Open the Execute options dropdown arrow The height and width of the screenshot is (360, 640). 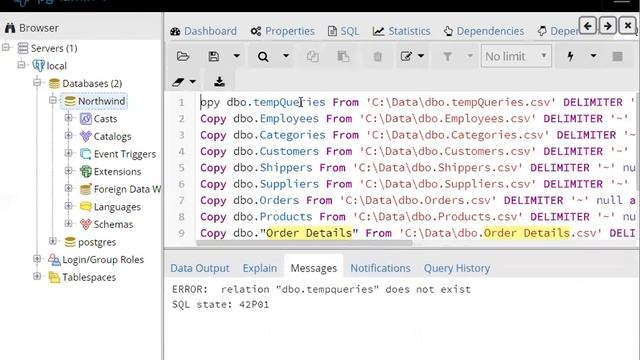pyautogui.click(x=593, y=56)
